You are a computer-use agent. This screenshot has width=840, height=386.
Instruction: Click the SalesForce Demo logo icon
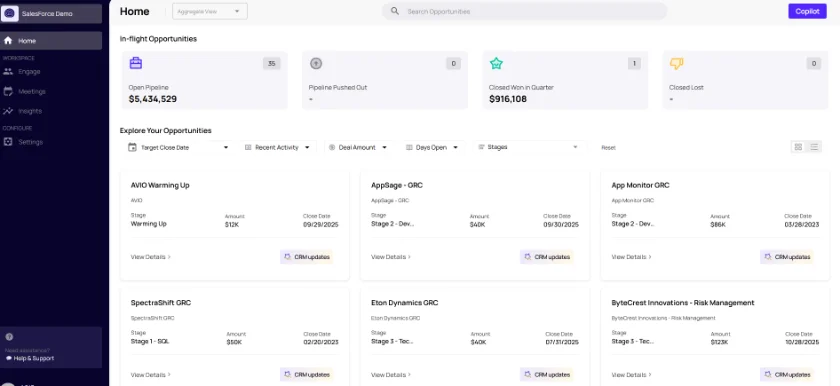pyautogui.click(x=10, y=13)
